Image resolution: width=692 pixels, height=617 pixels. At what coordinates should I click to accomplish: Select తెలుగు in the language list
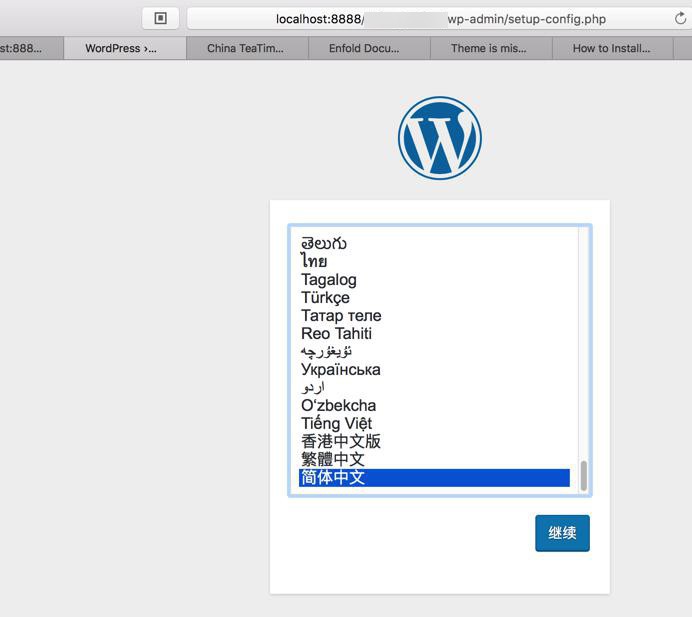pyautogui.click(x=434, y=244)
